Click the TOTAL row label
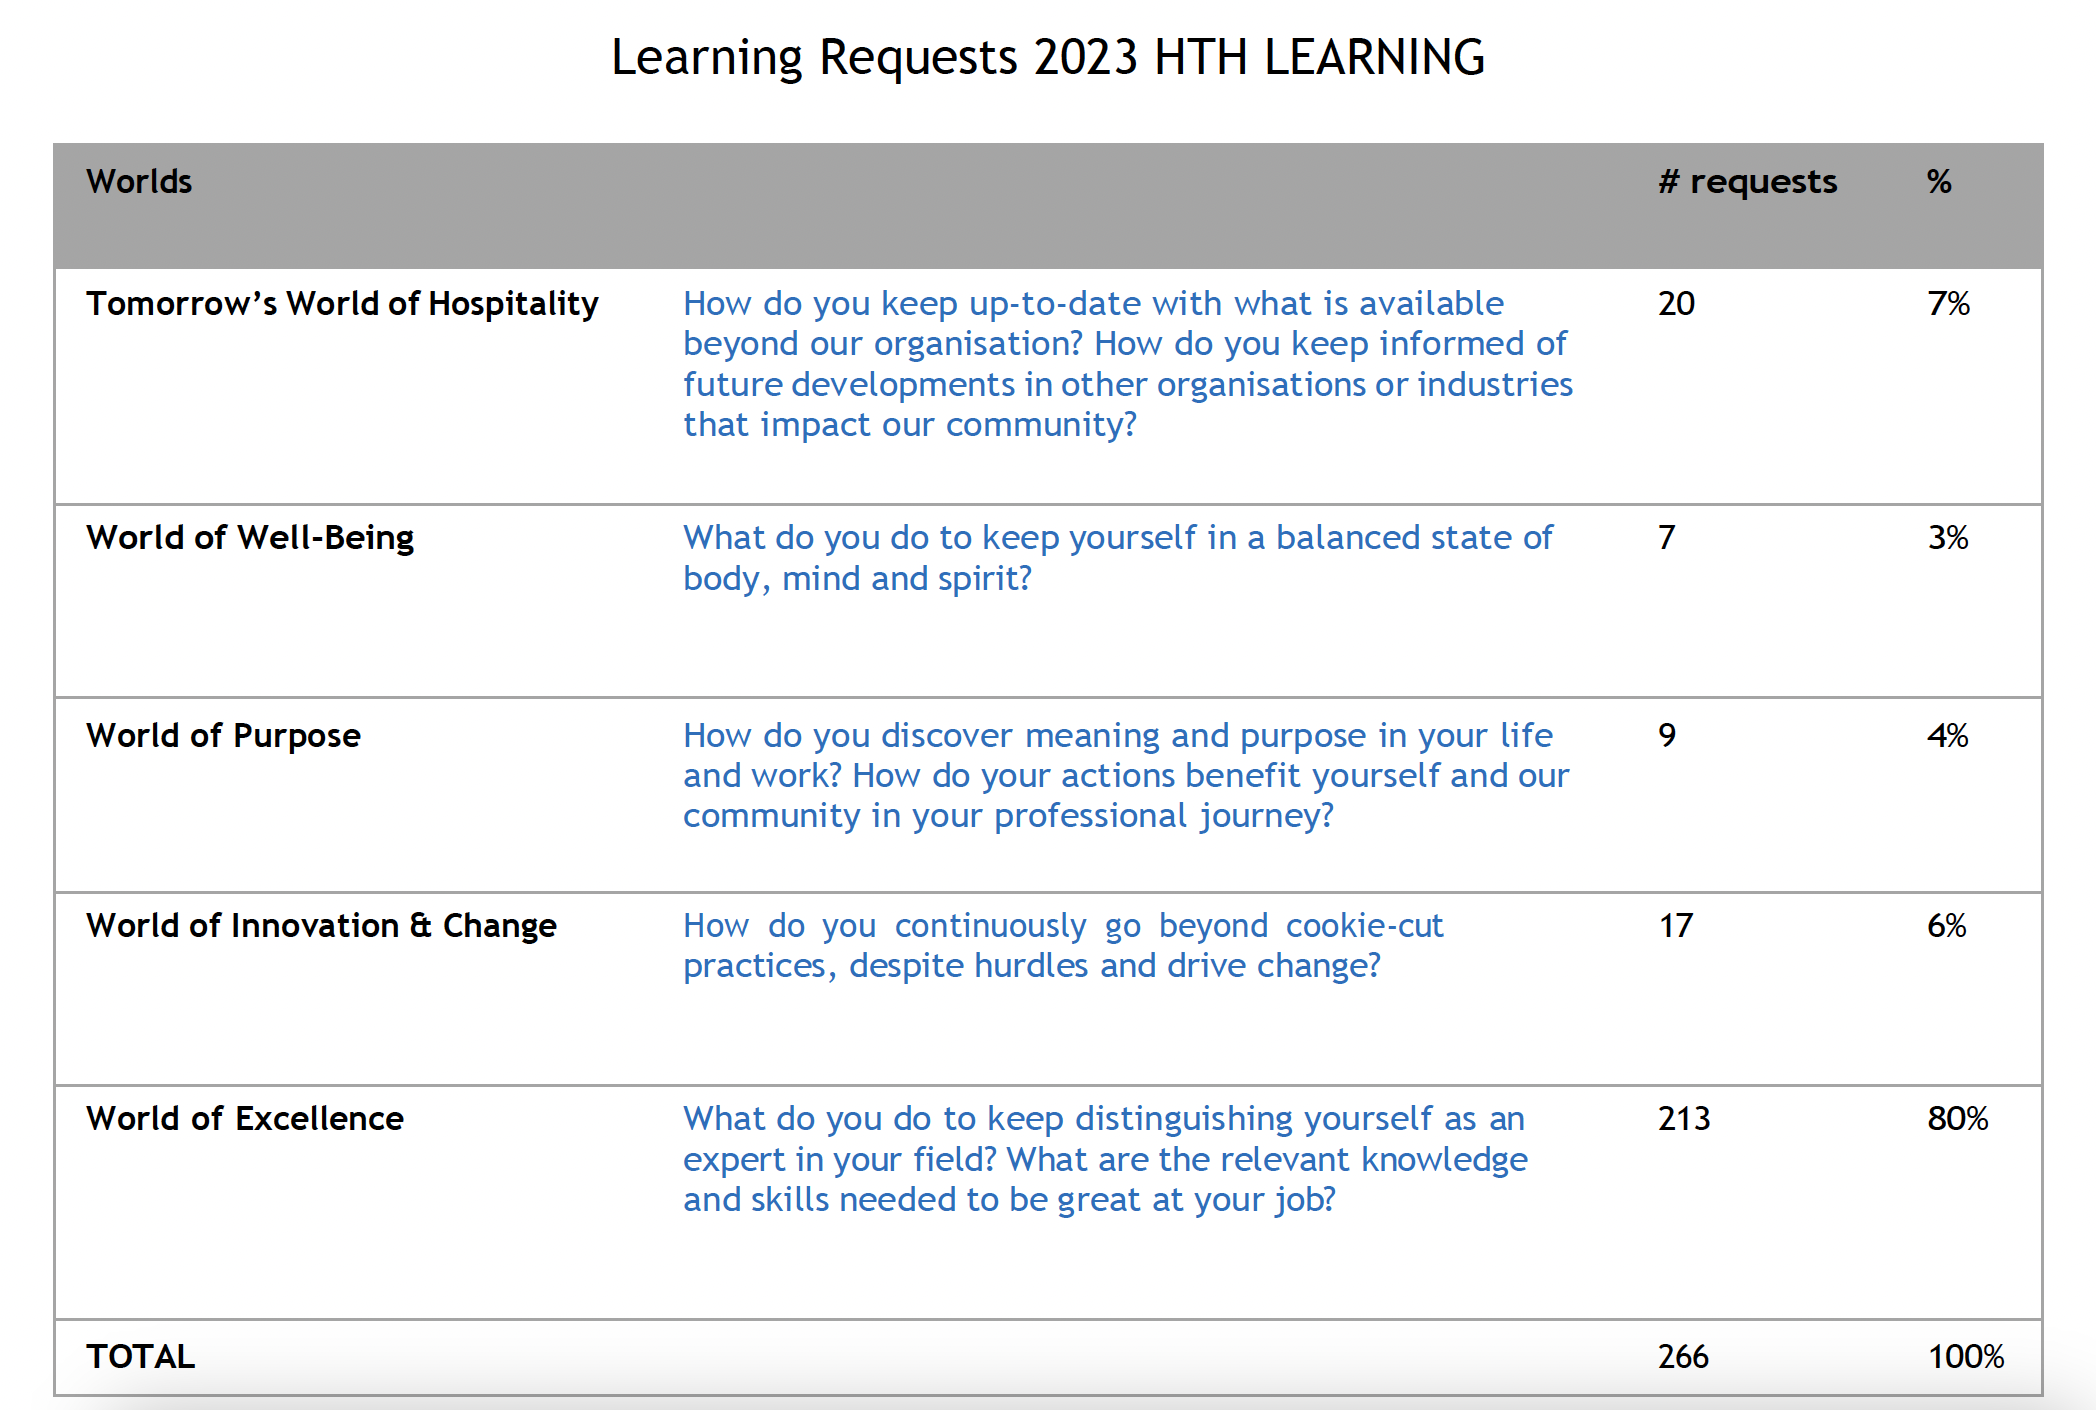 click(x=140, y=1356)
